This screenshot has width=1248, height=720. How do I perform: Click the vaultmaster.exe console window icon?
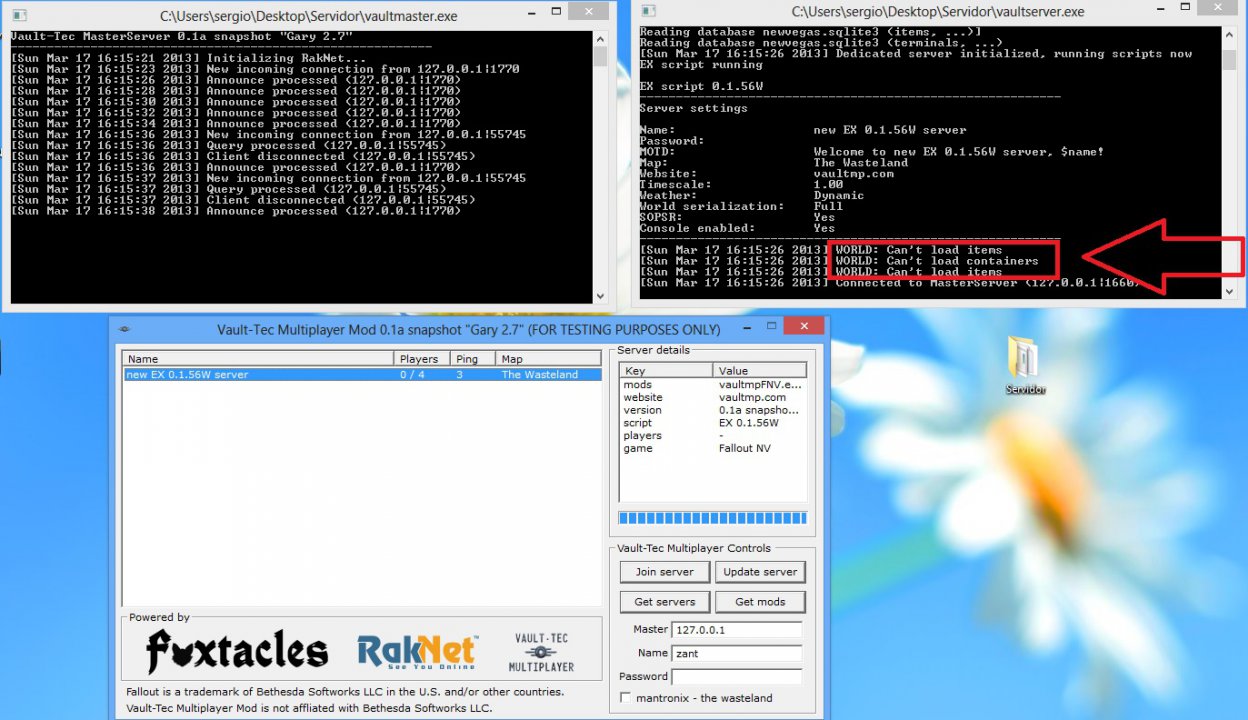coord(17,13)
